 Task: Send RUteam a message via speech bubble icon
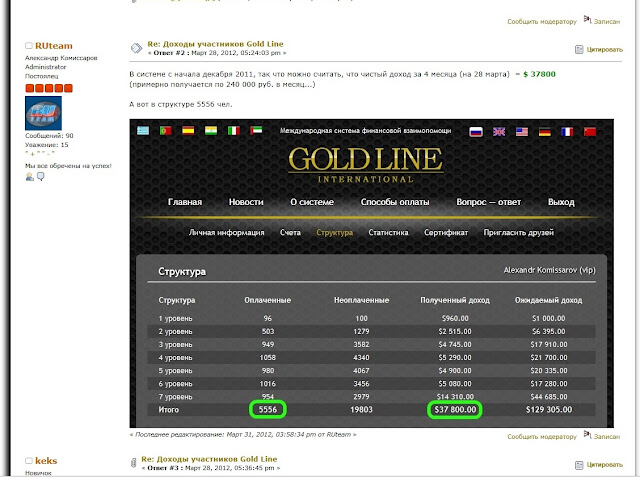tap(41, 177)
